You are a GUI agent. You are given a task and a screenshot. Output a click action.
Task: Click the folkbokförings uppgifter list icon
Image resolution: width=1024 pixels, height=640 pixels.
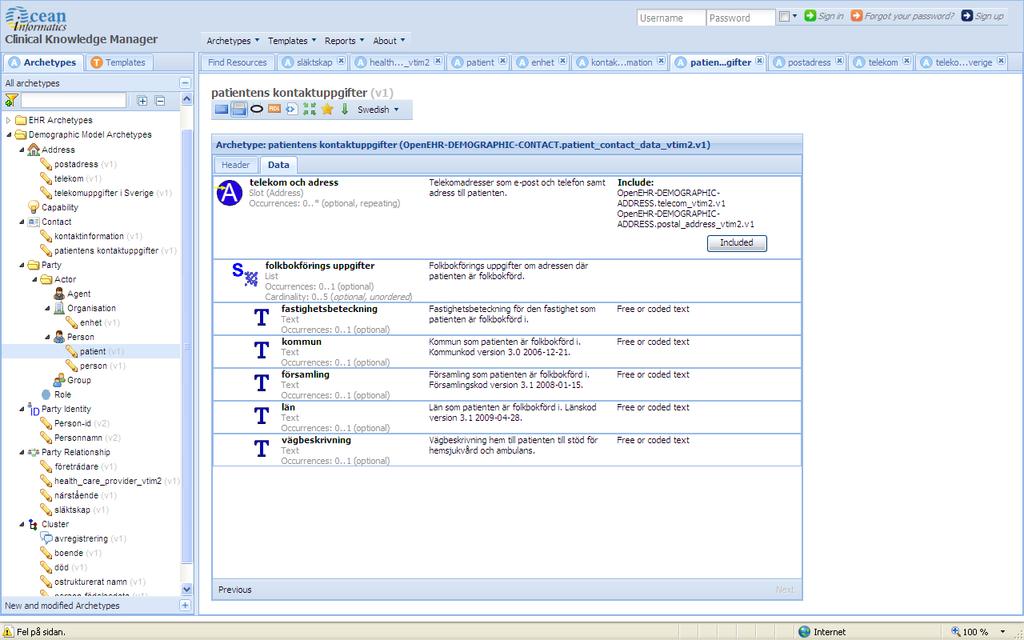click(245, 274)
